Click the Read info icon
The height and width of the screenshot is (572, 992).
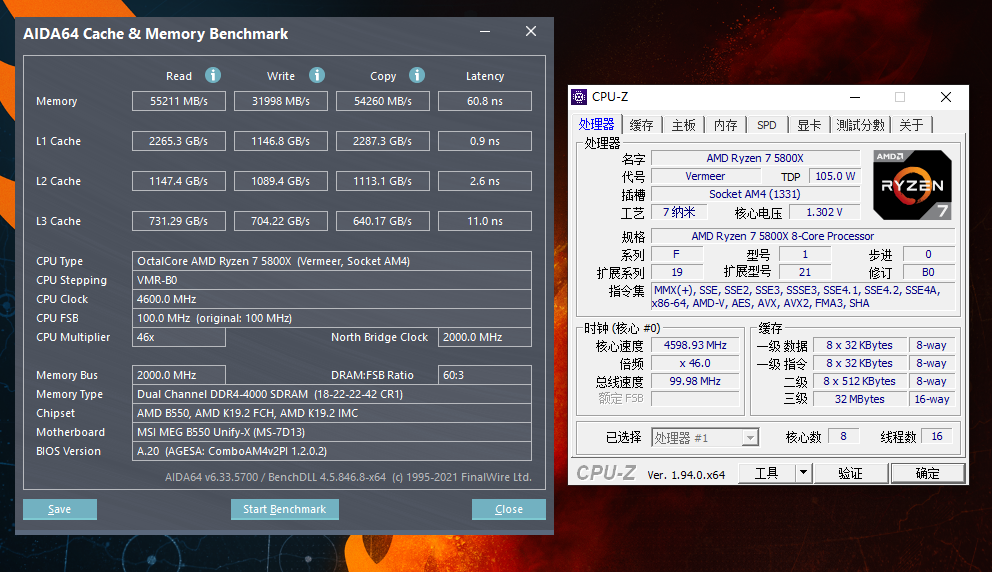coord(213,75)
